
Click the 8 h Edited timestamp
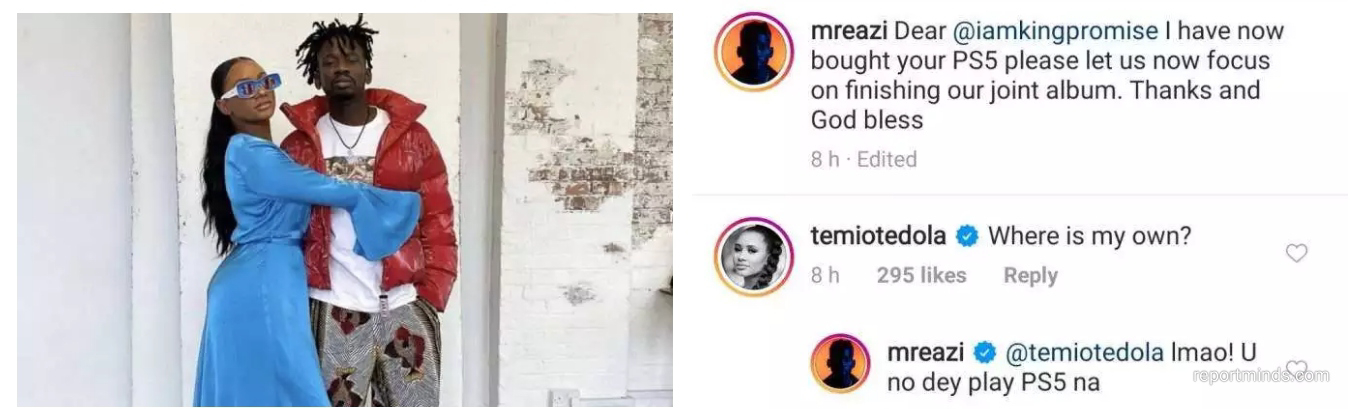click(863, 159)
